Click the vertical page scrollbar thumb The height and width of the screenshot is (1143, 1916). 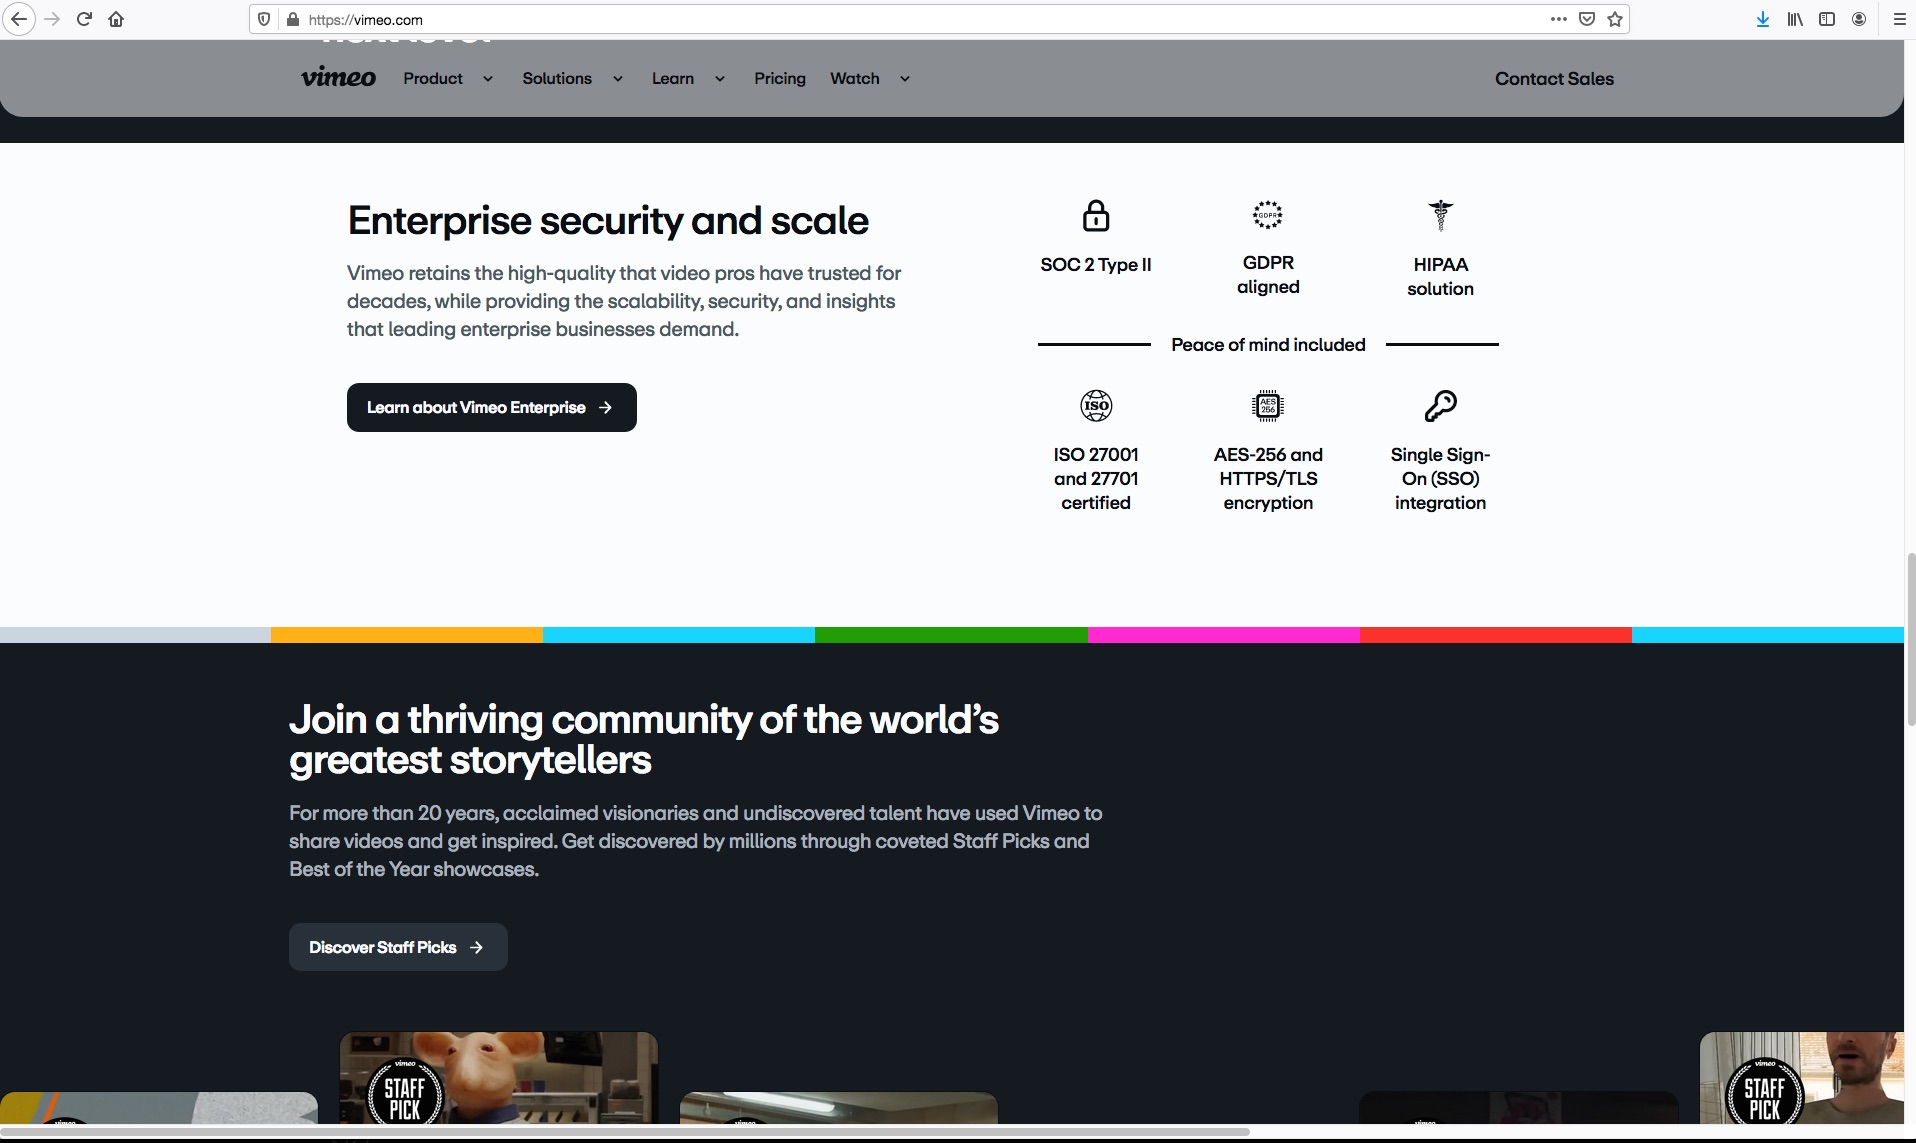tap(1910, 638)
